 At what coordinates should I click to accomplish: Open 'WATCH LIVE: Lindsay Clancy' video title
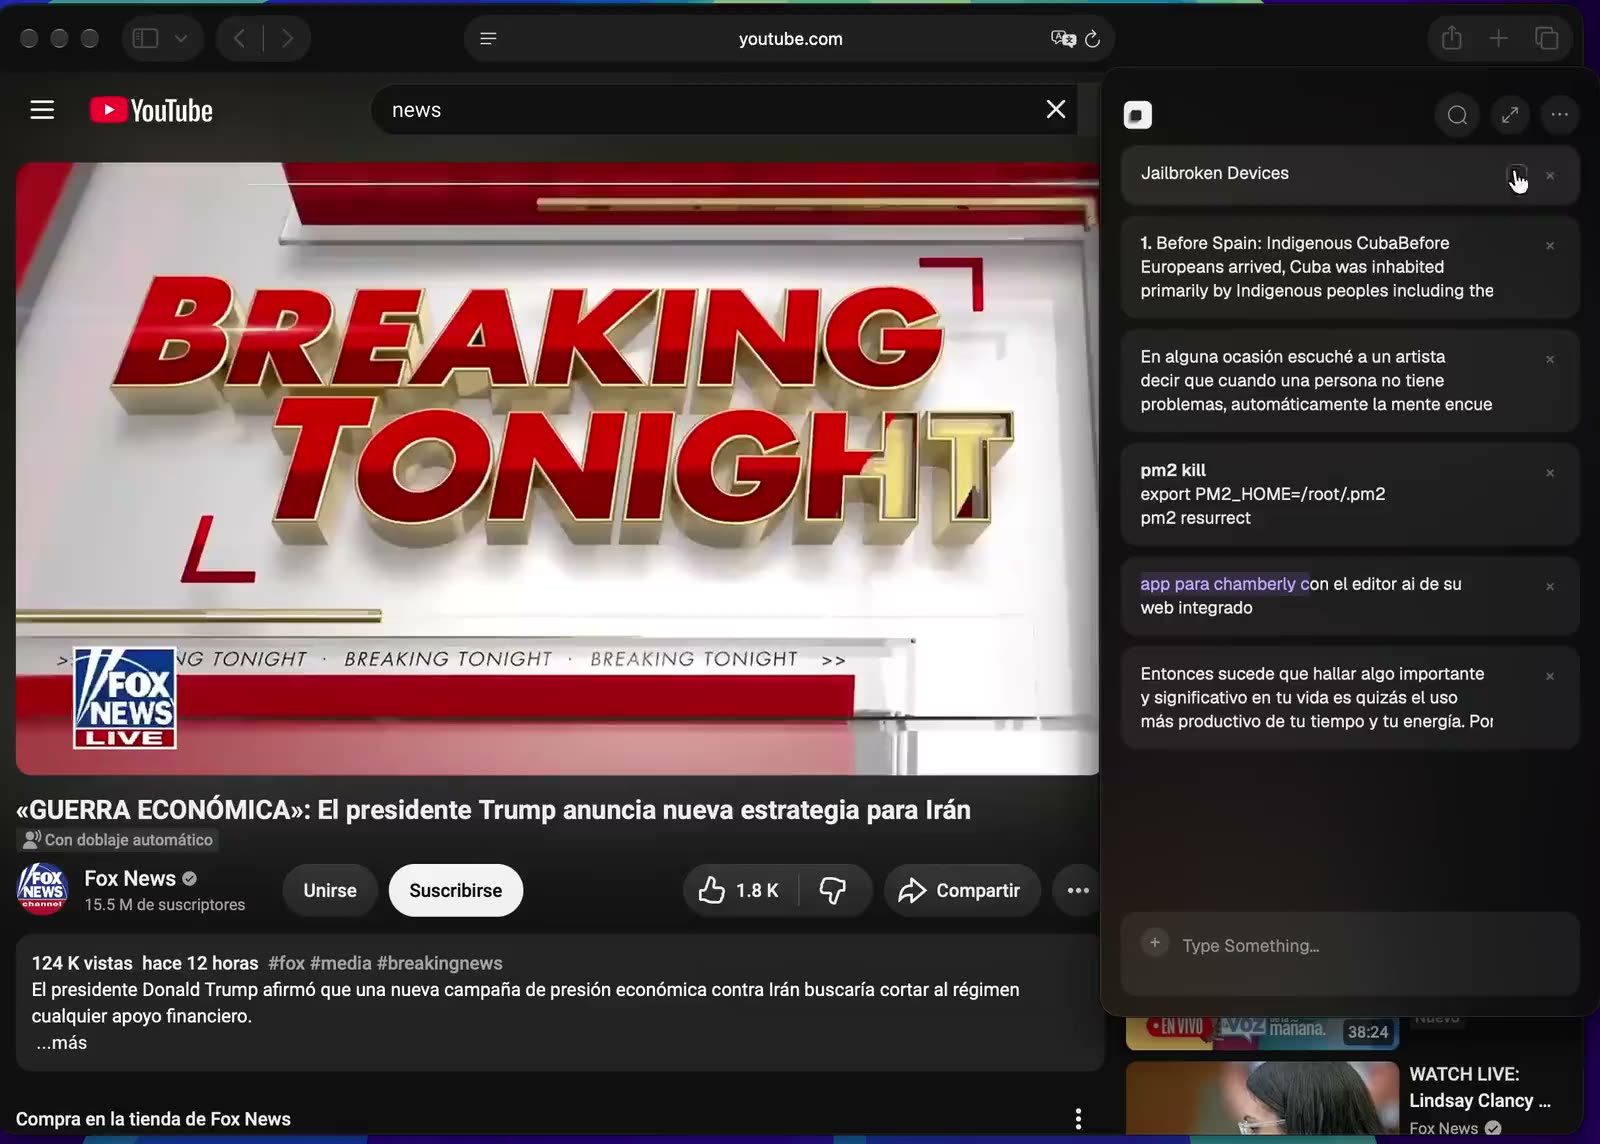[x=1480, y=1088]
